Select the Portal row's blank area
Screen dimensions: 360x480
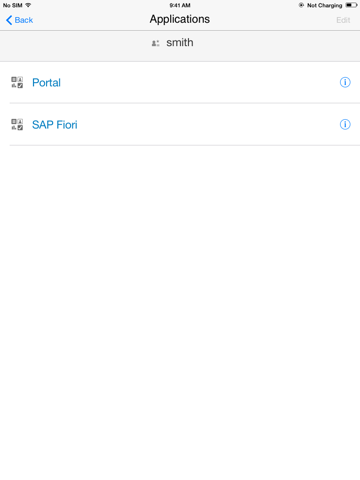200,82
